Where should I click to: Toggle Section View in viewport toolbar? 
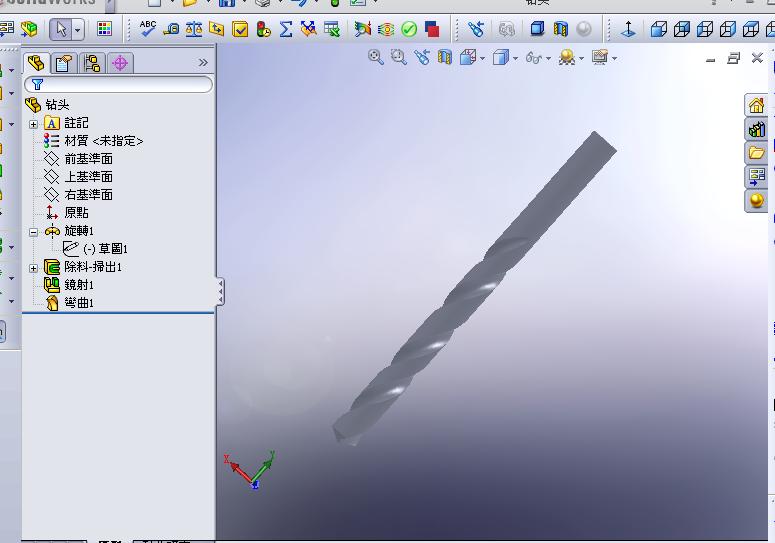(445, 57)
